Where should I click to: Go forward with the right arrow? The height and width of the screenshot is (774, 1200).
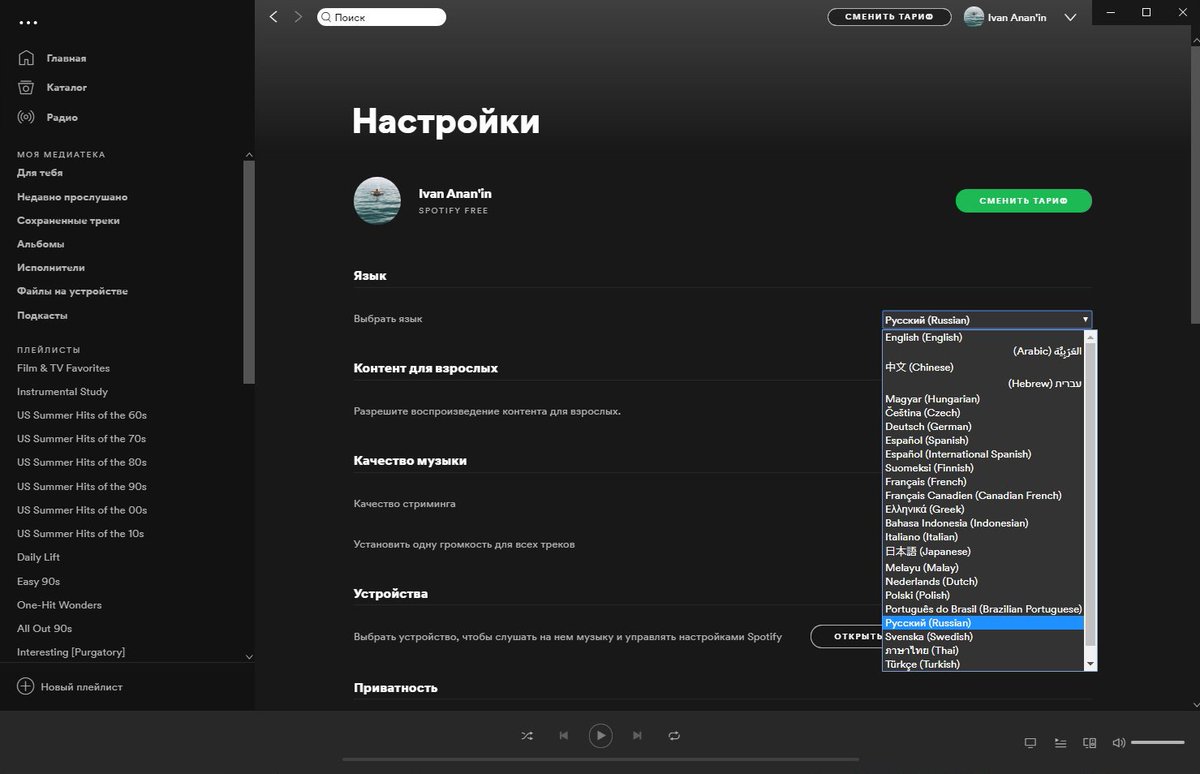(298, 17)
